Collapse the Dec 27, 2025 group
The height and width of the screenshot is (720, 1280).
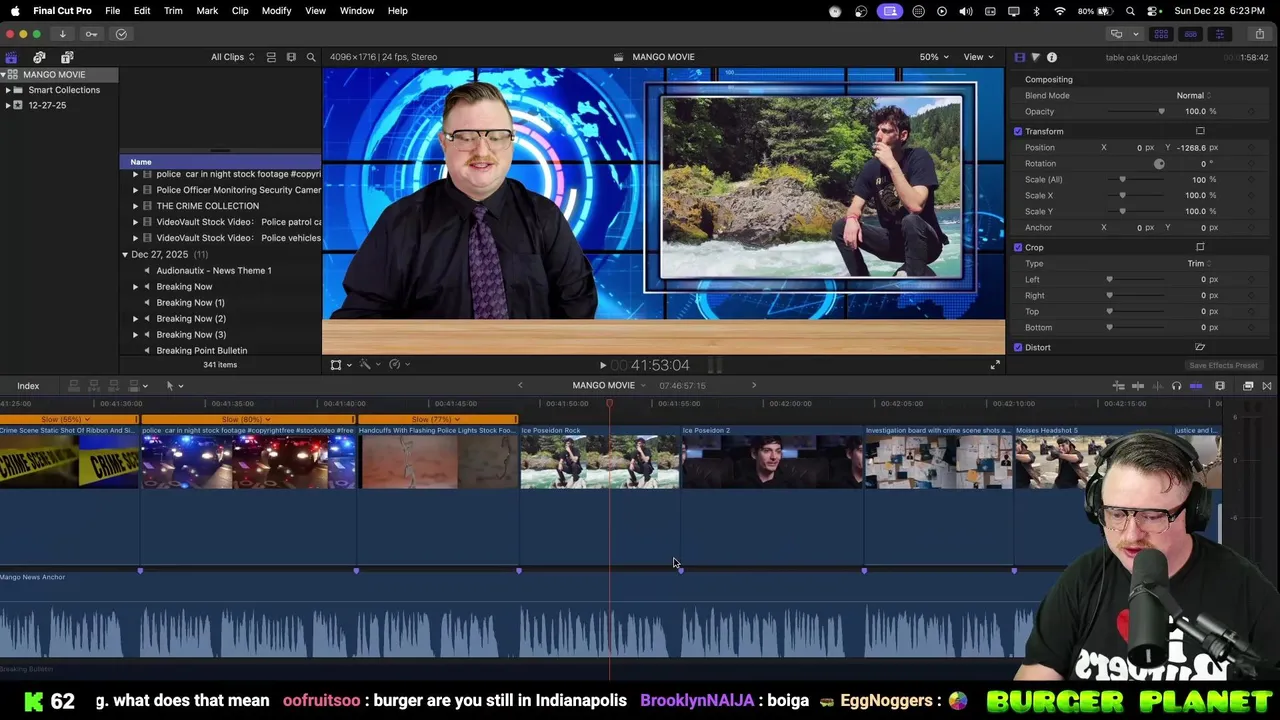click(x=125, y=255)
